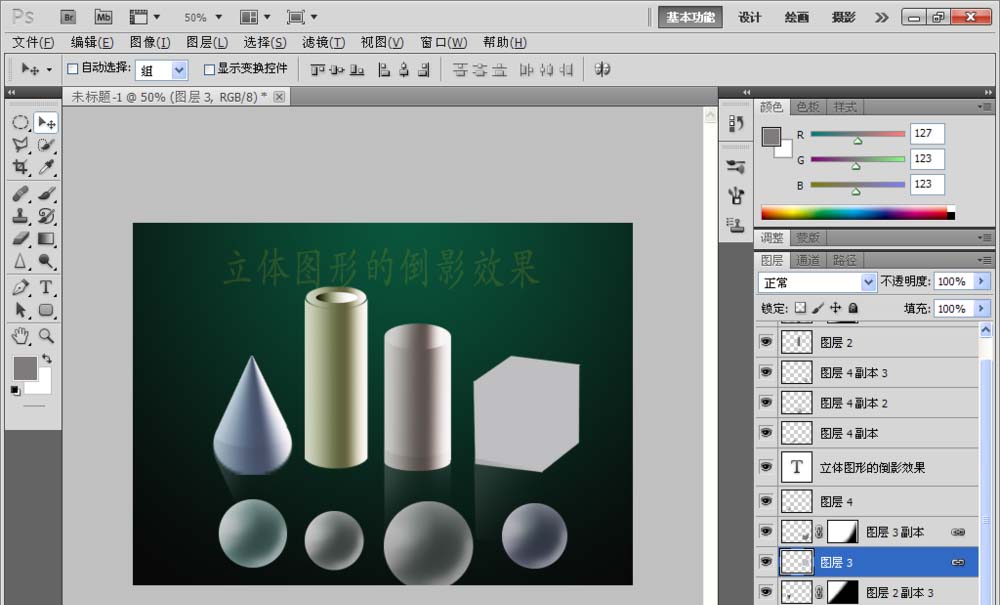Enable the 显示变换控件 checkbox

click(x=209, y=69)
